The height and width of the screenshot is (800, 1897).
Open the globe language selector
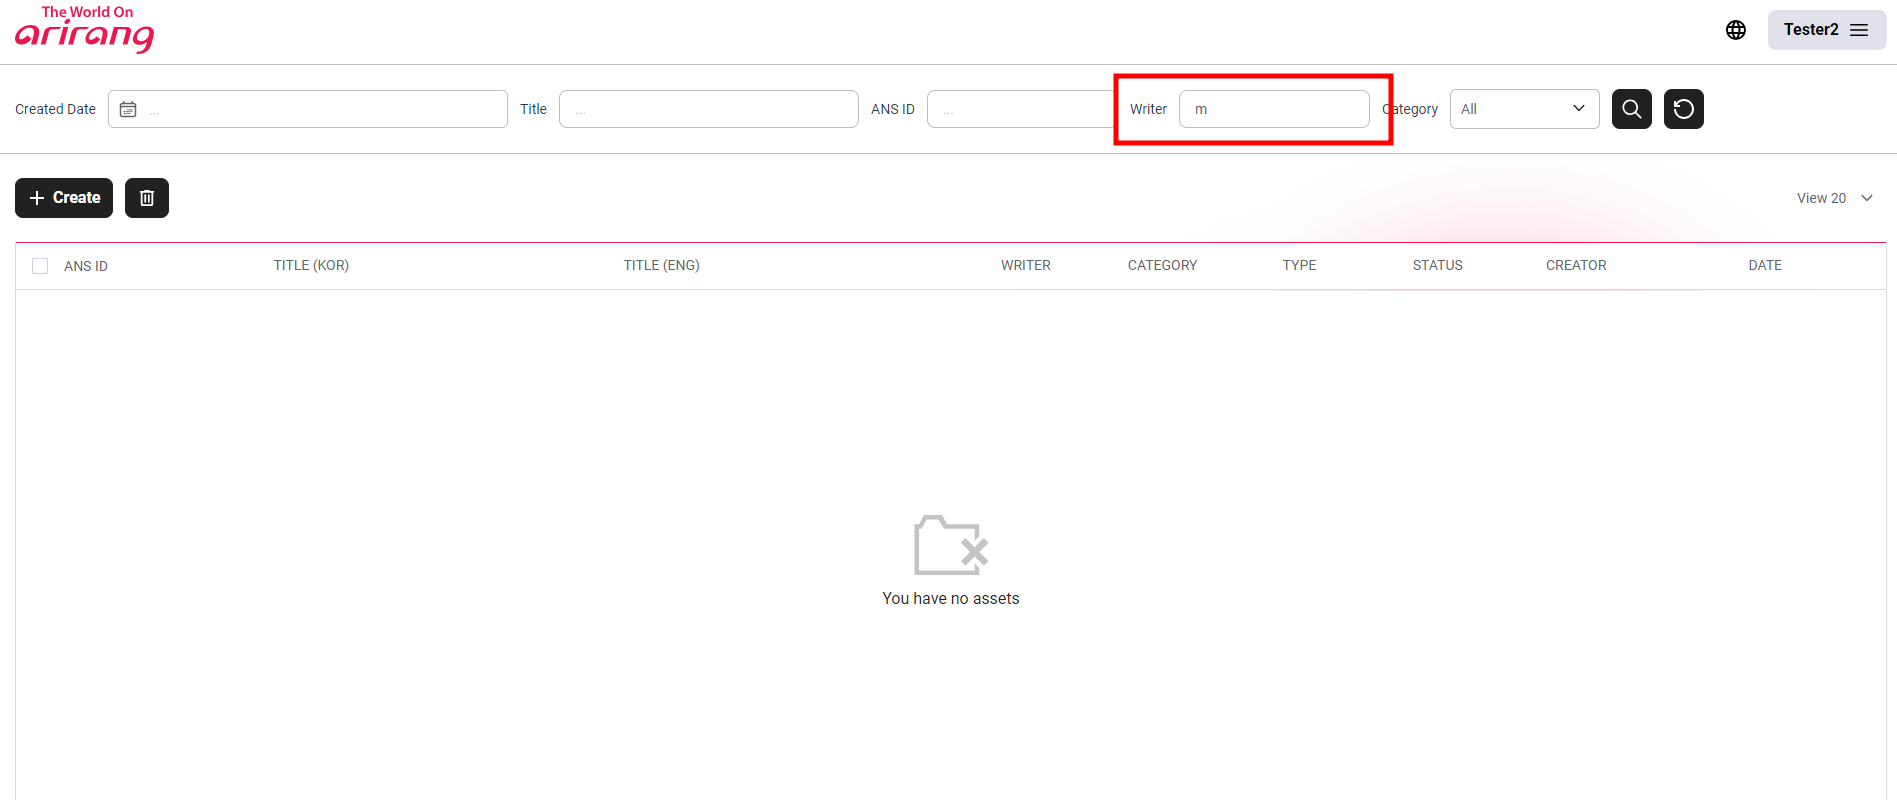(x=1736, y=30)
